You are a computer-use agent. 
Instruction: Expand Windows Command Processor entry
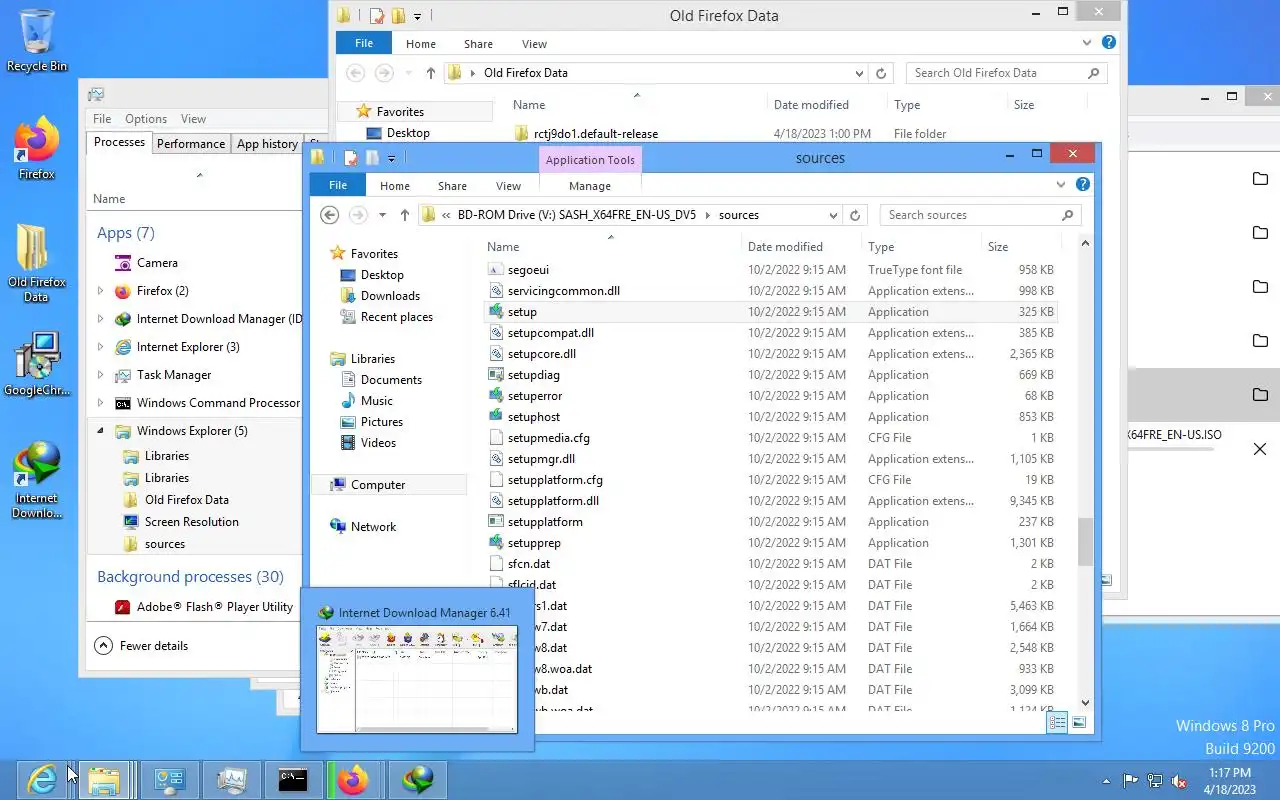tap(100, 403)
